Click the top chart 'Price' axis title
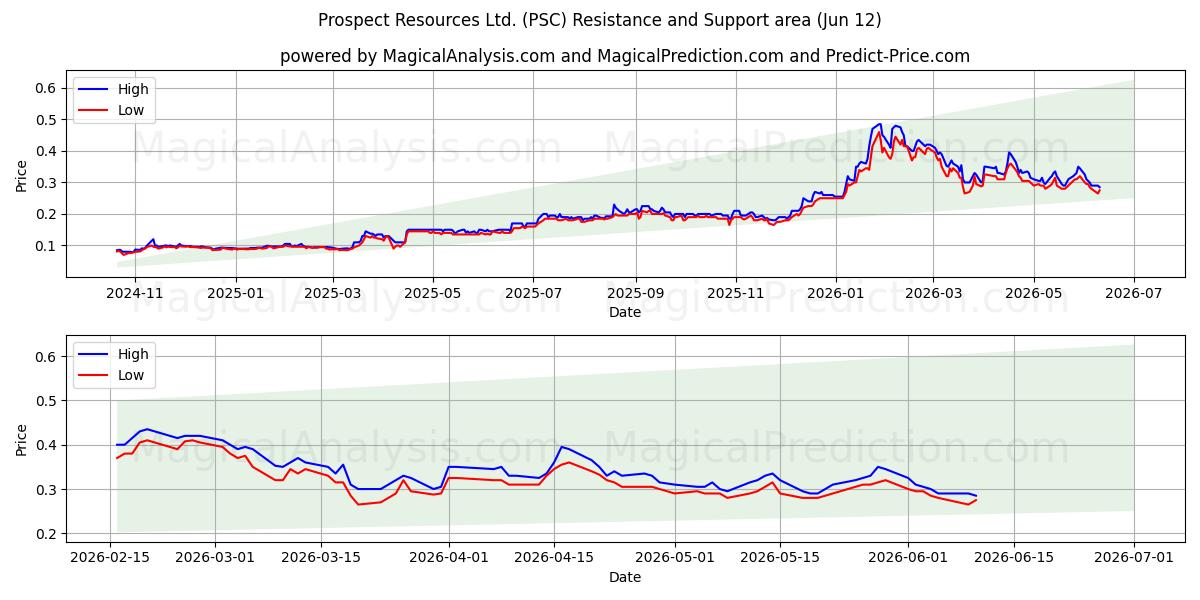The image size is (1200, 600). 22,175
